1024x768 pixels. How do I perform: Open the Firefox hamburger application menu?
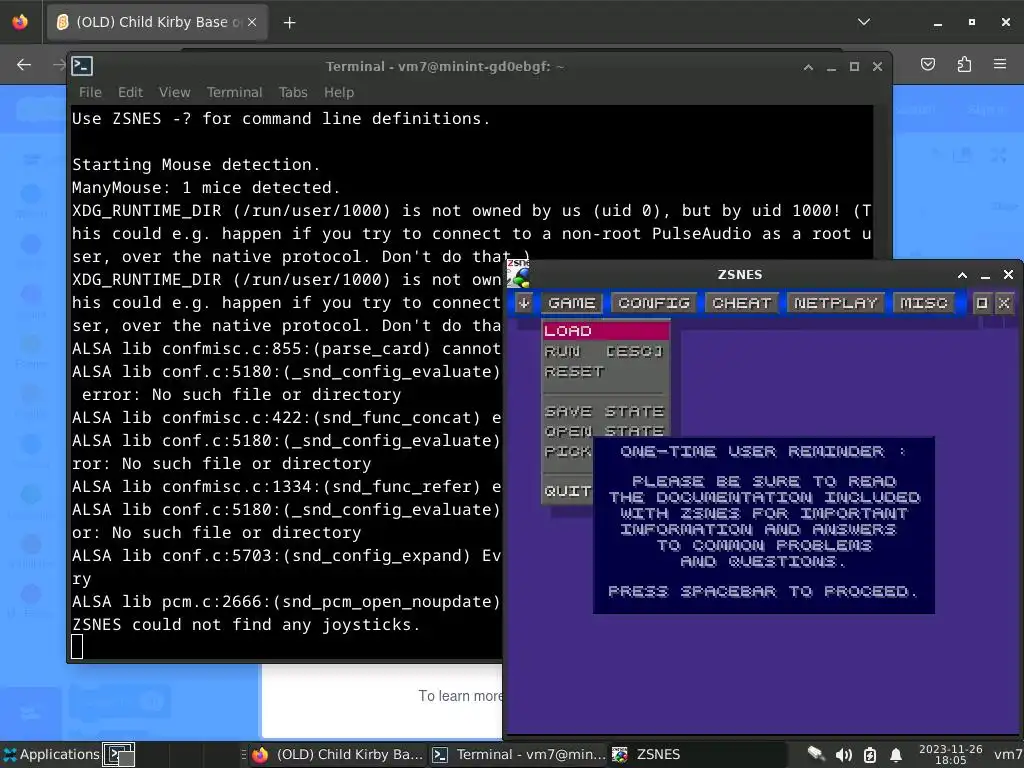(x=1000, y=64)
